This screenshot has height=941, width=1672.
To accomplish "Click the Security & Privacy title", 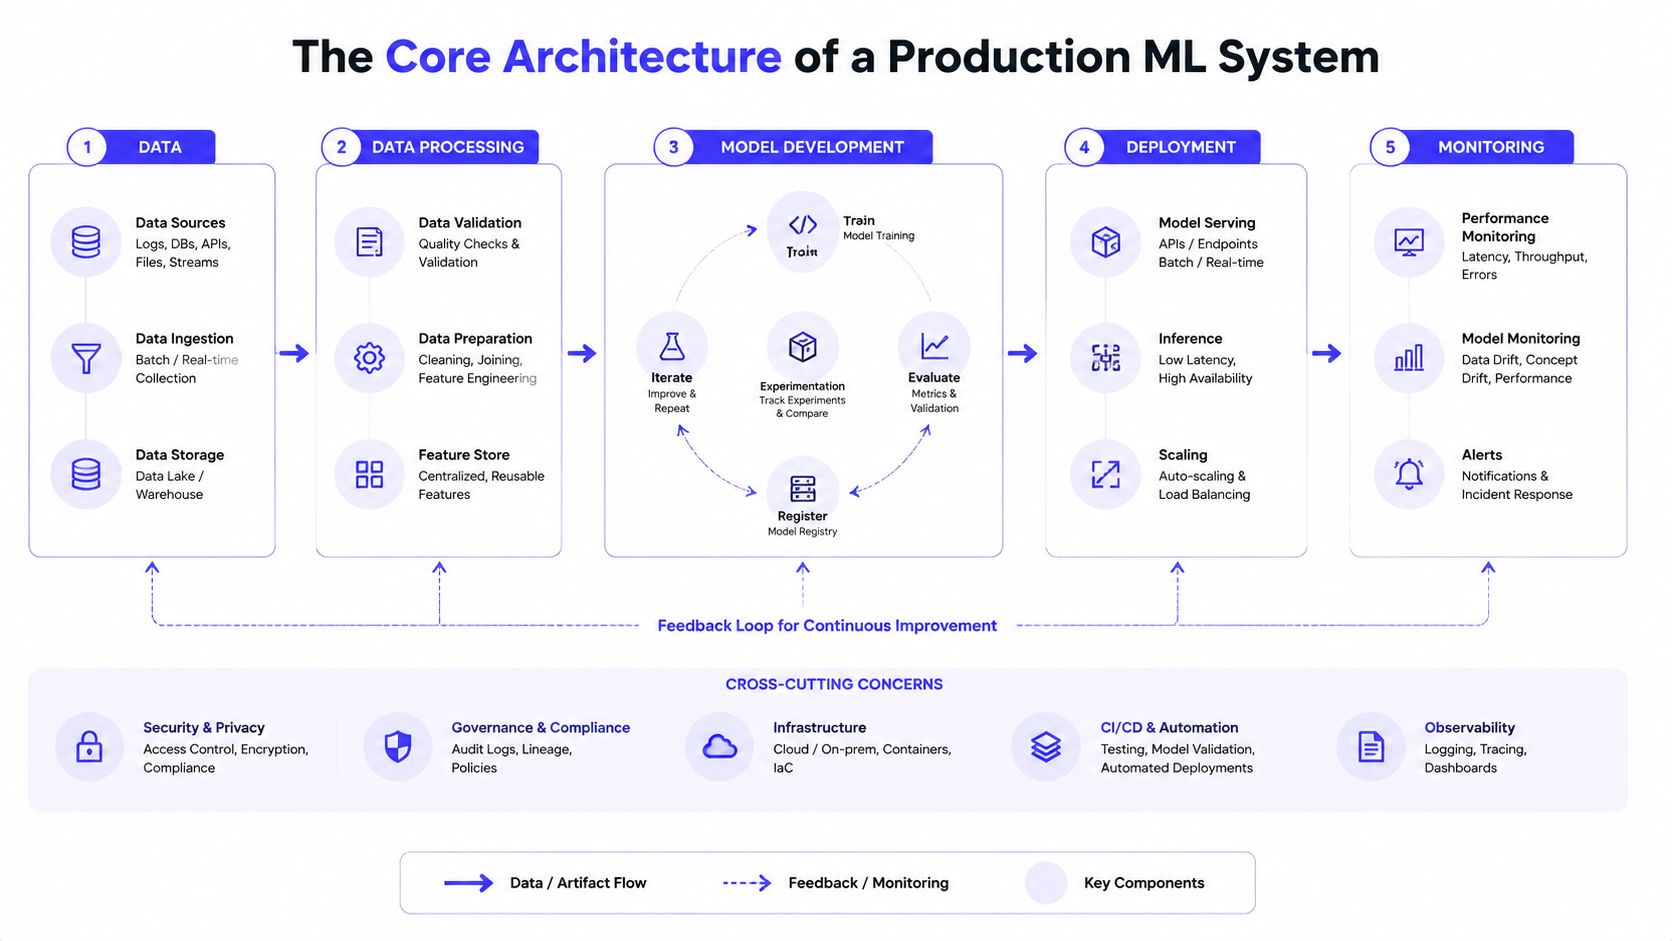I will 204,728.
